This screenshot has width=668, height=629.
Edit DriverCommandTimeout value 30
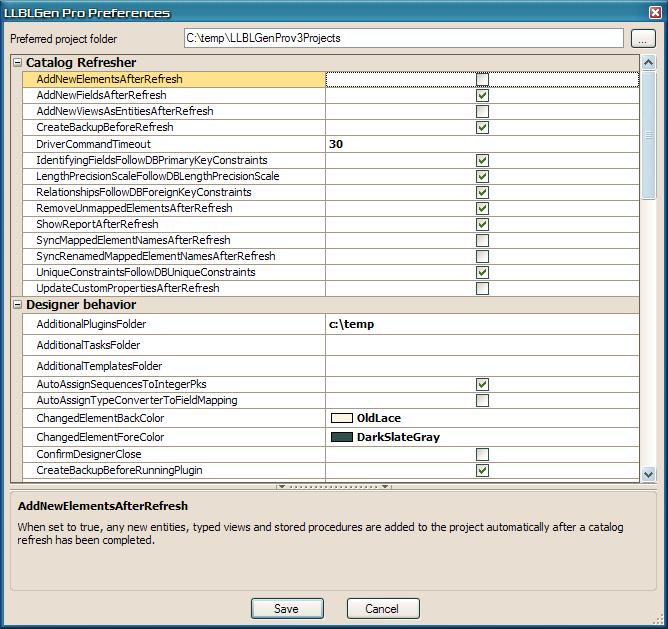482,144
